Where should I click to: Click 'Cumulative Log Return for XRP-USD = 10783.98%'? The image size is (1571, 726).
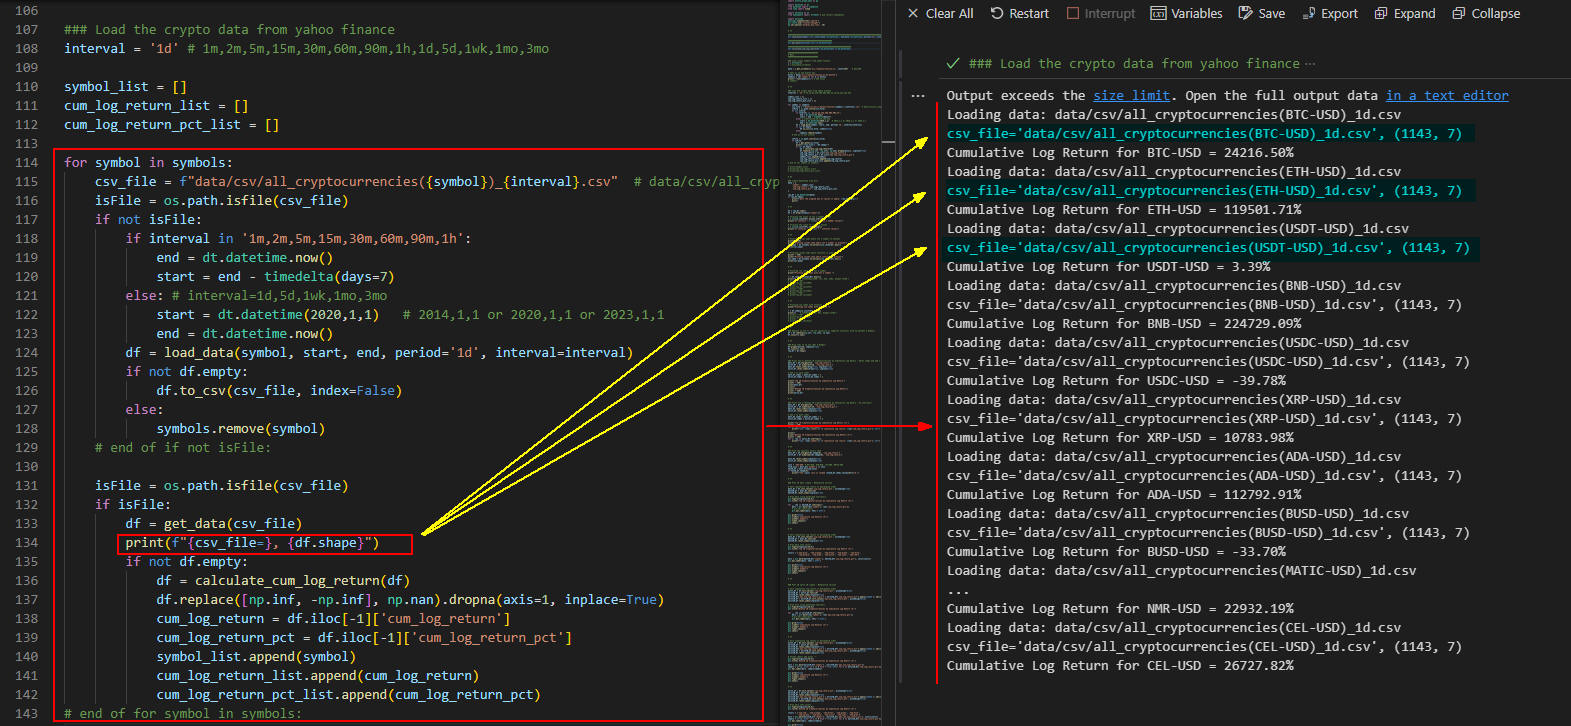pos(1120,437)
